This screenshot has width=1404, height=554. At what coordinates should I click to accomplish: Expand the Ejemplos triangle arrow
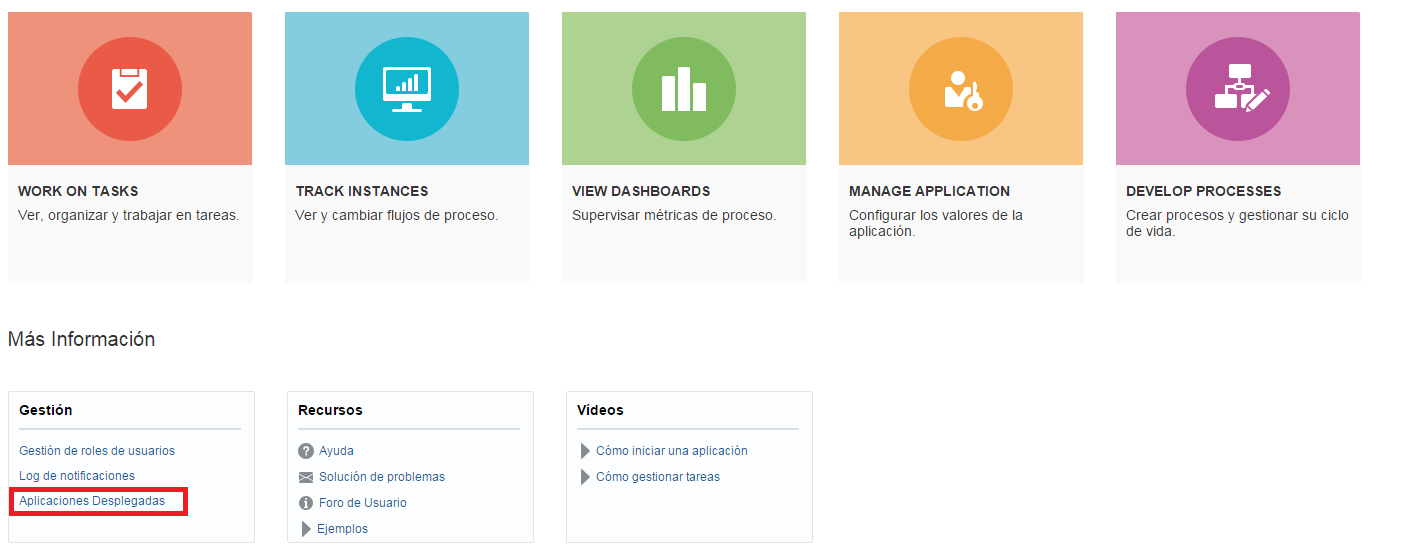[x=306, y=529]
